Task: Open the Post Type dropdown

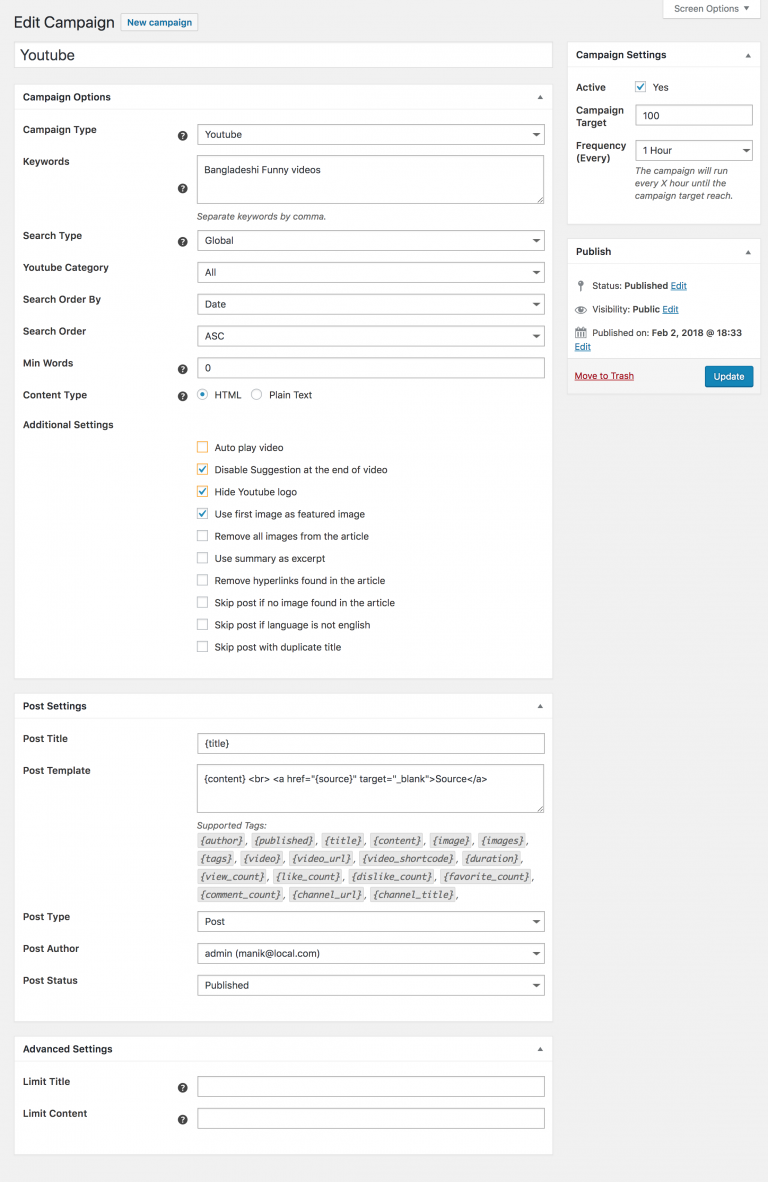Action: point(371,921)
